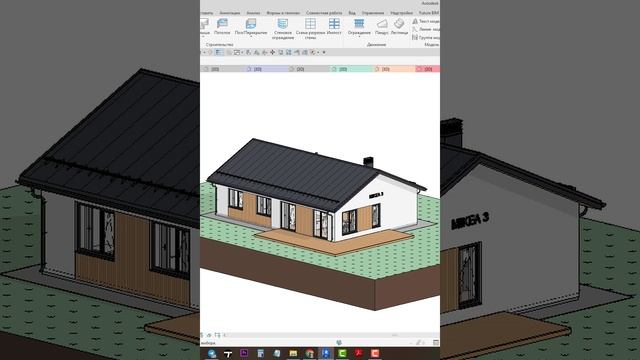Open the yellow file manager taskbar icon

(293, 353)
